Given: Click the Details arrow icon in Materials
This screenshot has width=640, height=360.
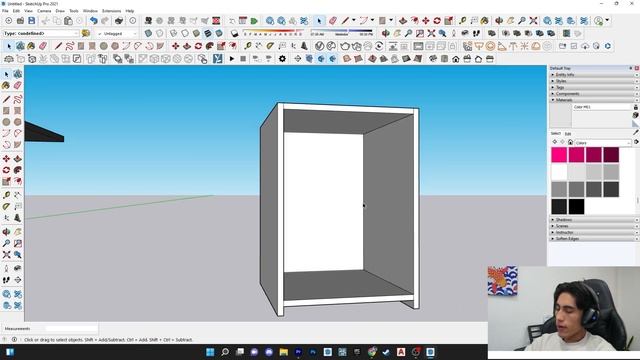Looking at the screenshot, I should [636, 142].
